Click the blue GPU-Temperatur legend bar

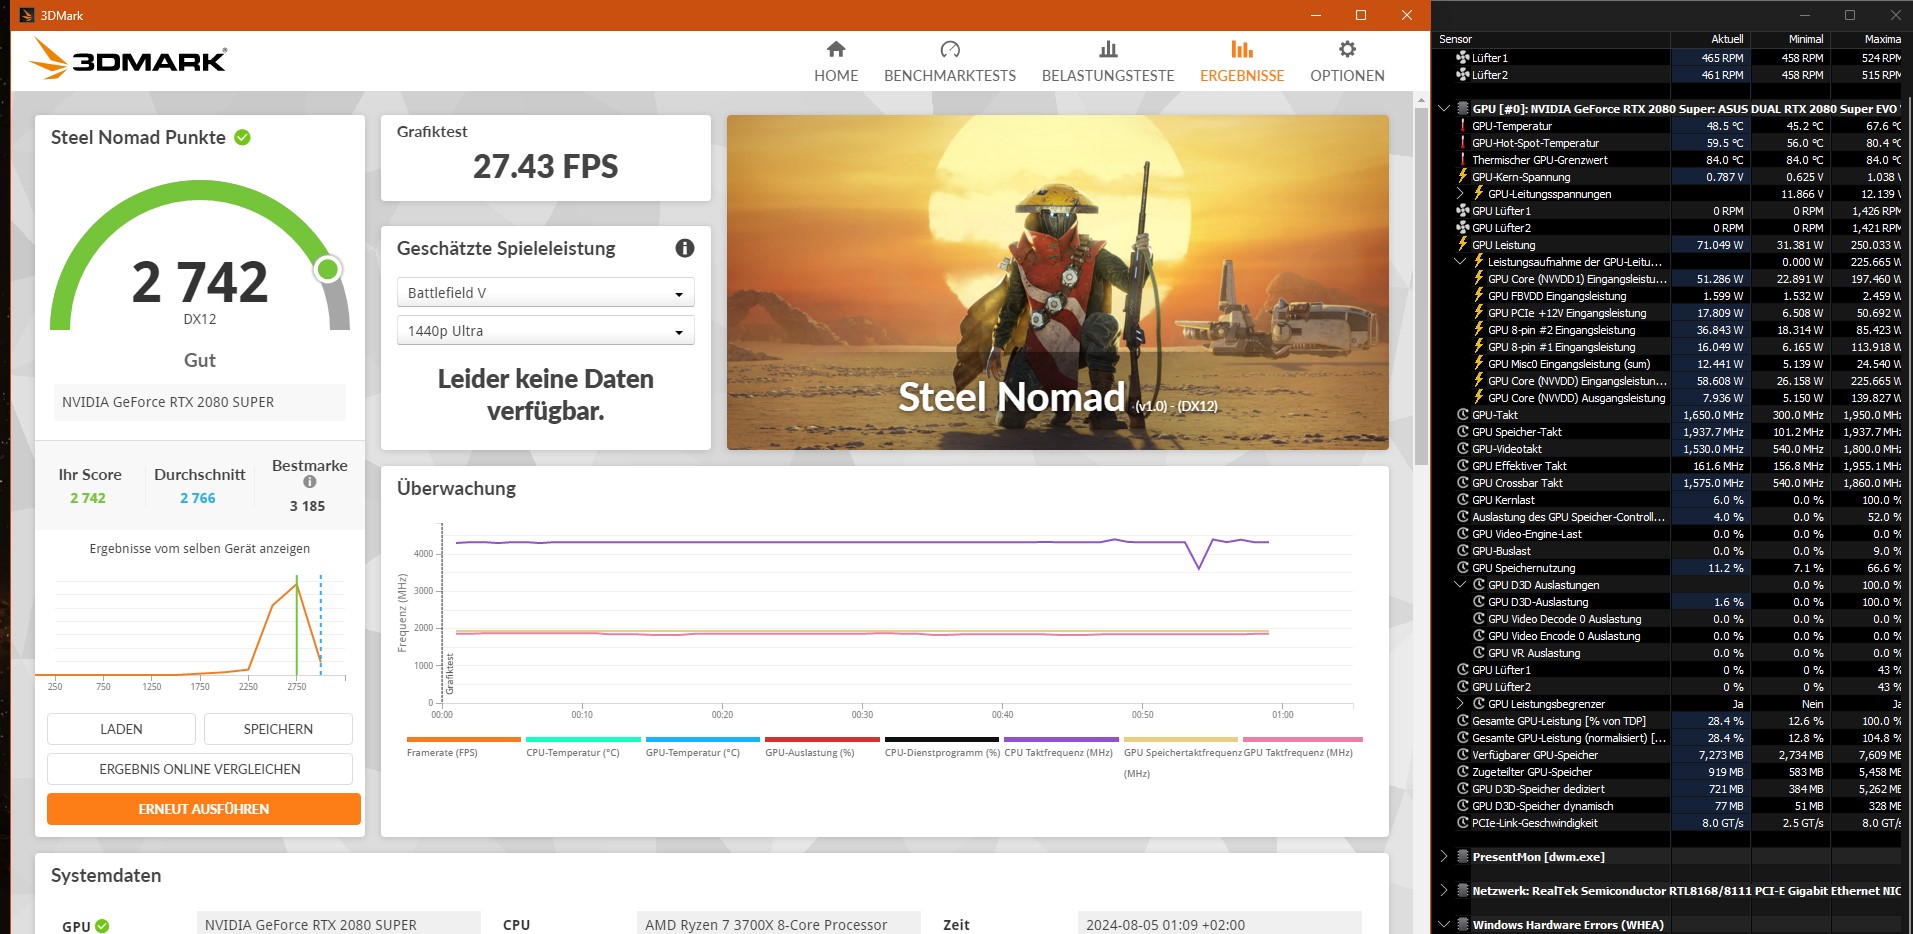coord(703,740)
